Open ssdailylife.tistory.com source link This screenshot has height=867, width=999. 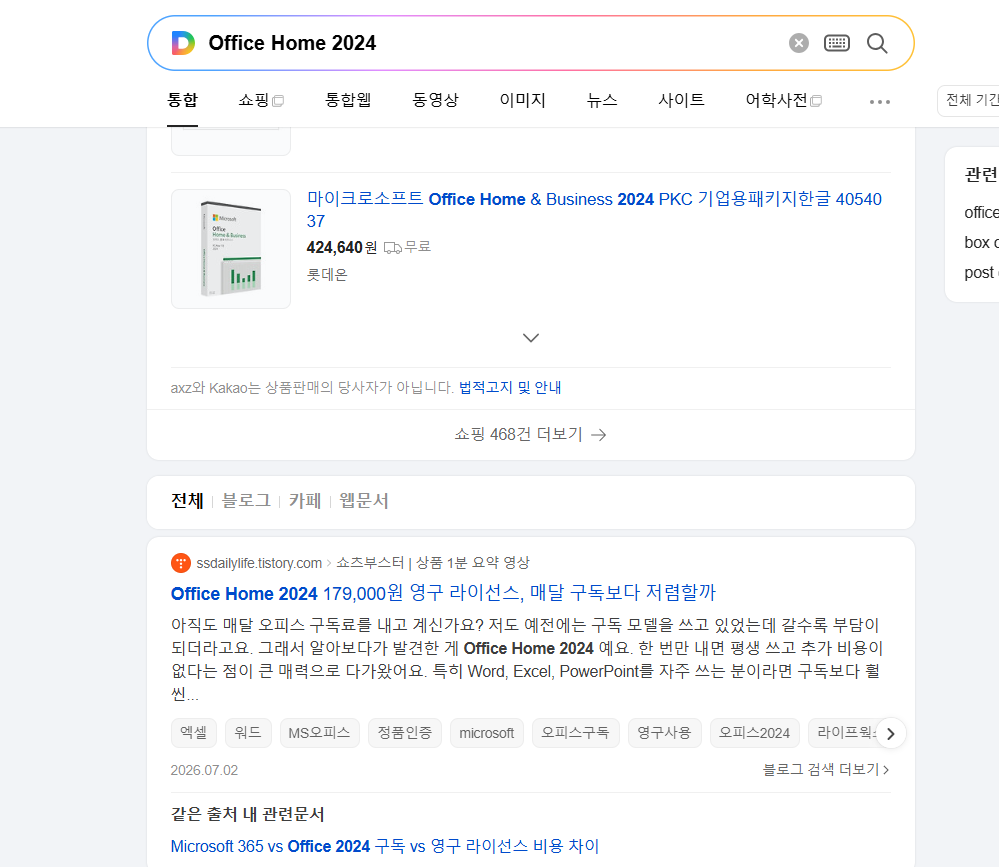point(259,563)
